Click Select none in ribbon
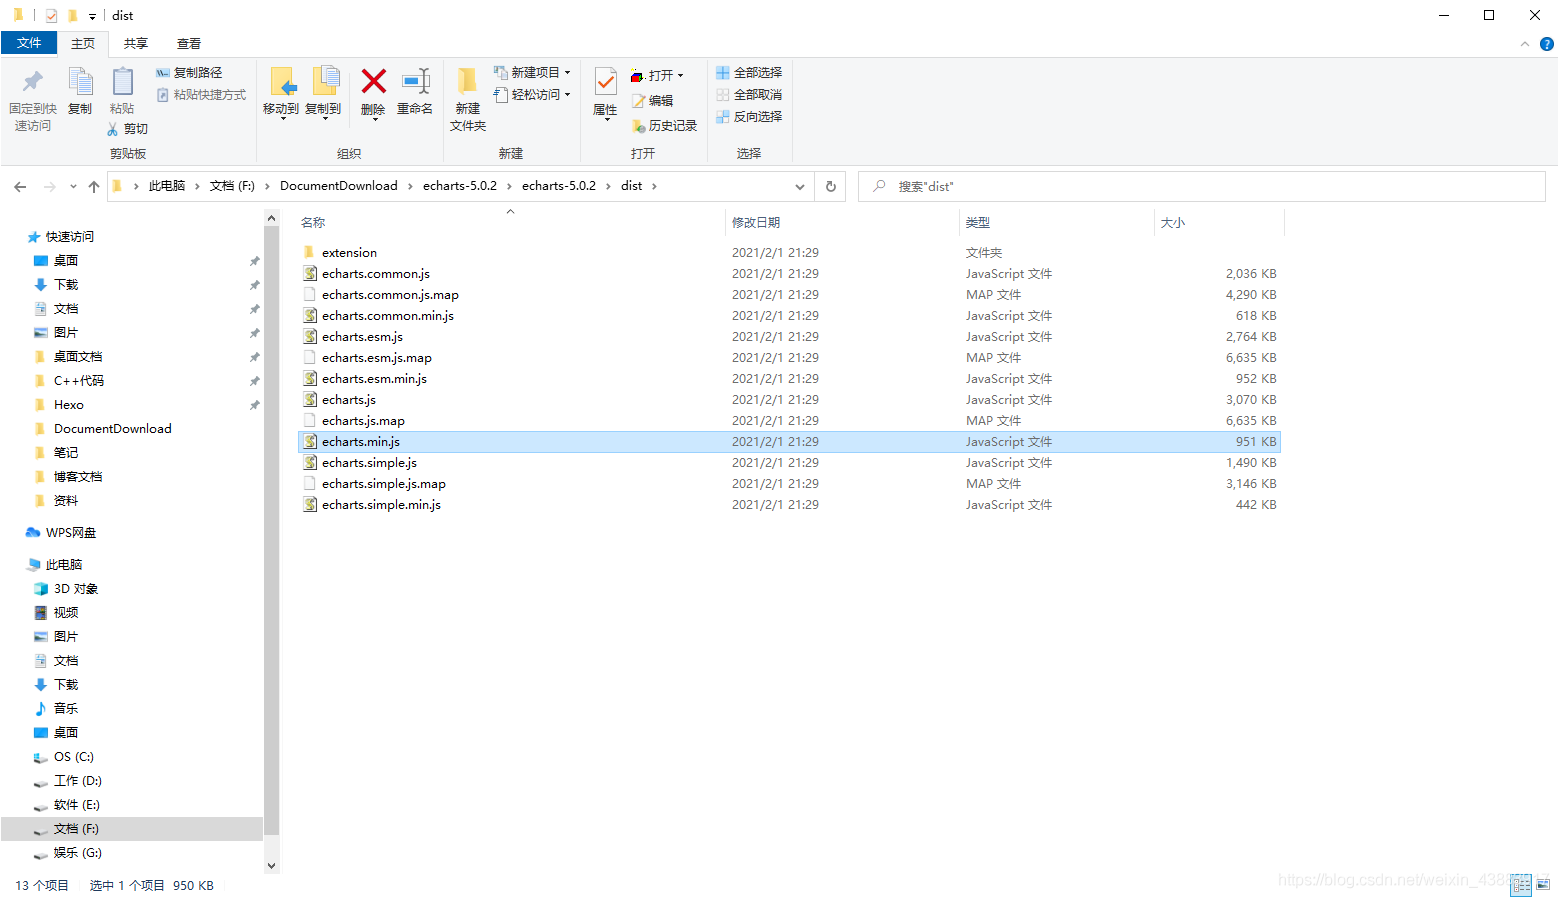 pyautogui.click(x=749, y=95)
